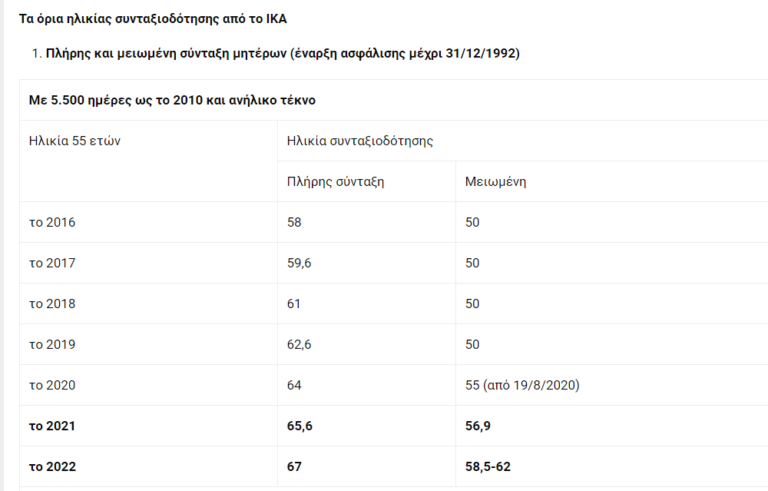Click the table title 'Με 5.500 ημέρες ως το 2010'
This screenshot has height=491, width=768.
(174, 101)
